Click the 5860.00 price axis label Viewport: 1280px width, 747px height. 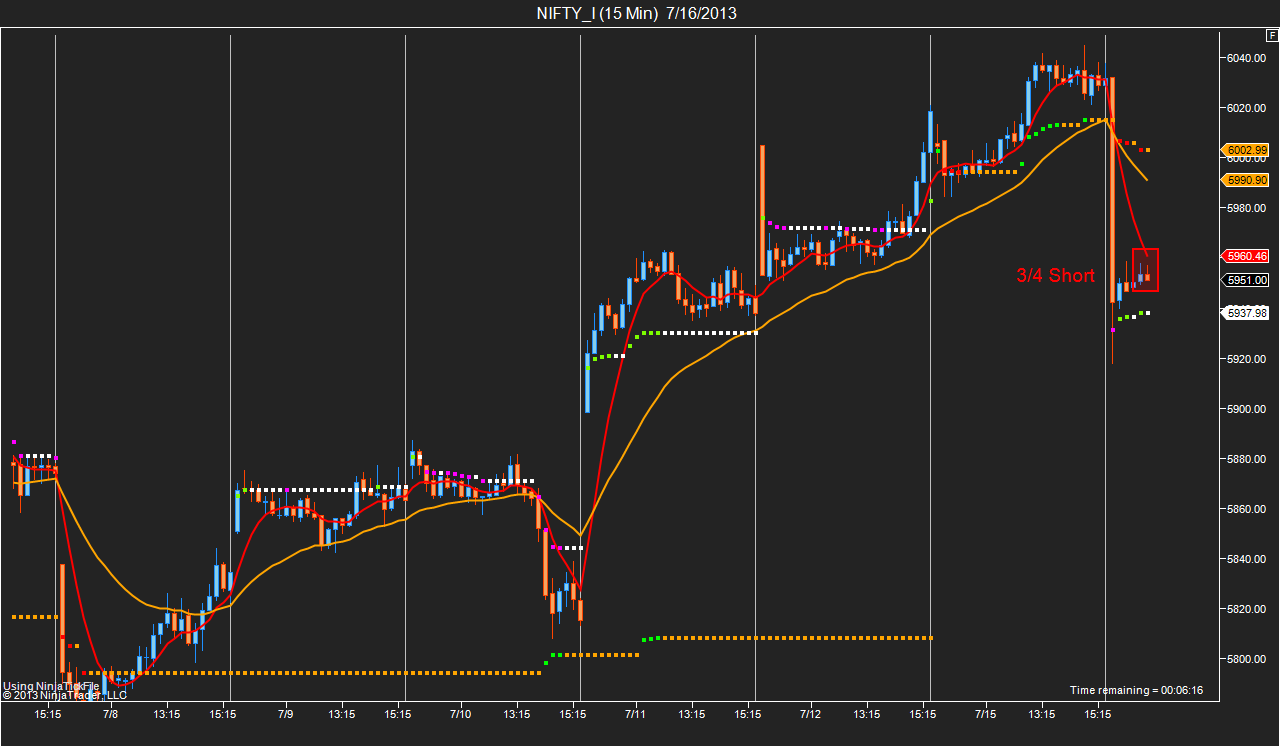[1247, 509]
